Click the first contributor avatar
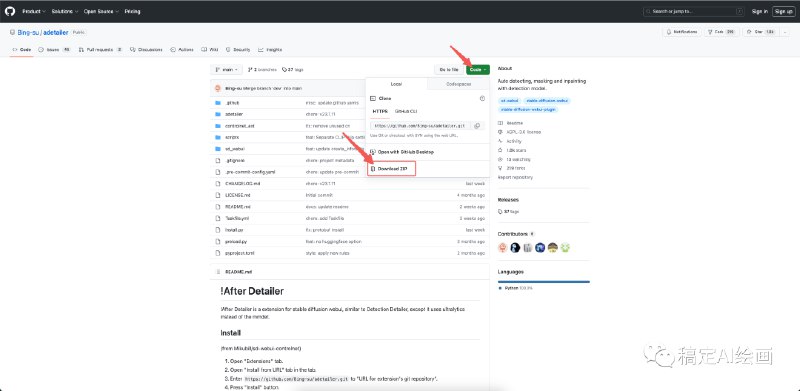 (503, 248)
